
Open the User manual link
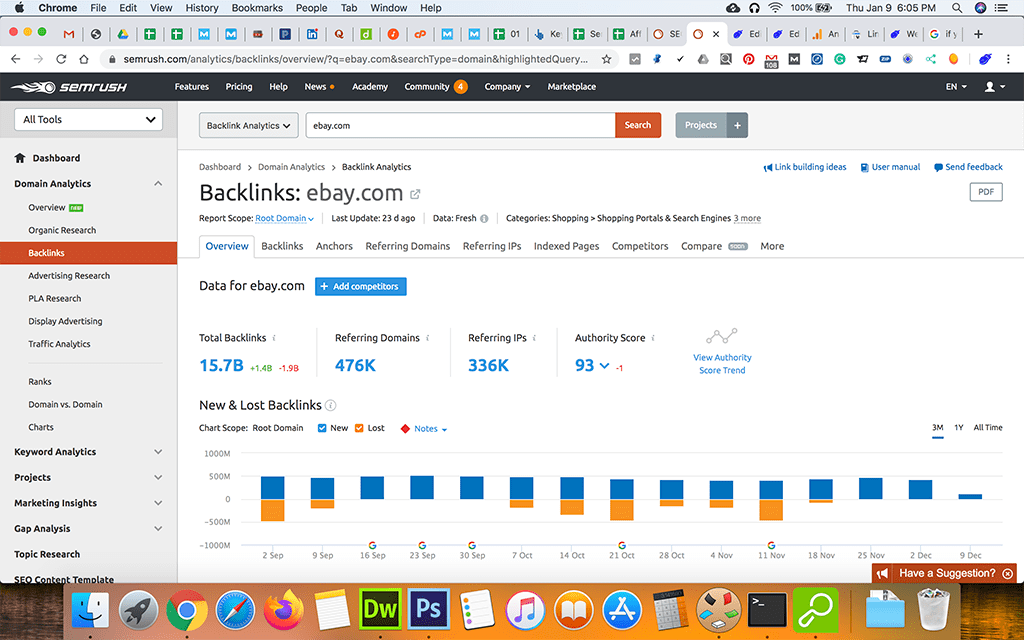point(890,167)
